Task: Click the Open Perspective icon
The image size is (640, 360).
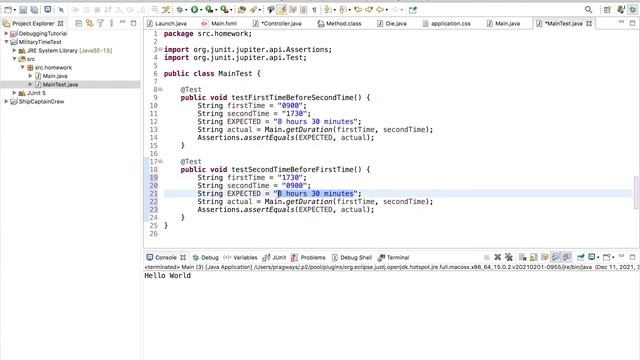Action: tap(607, 10)
